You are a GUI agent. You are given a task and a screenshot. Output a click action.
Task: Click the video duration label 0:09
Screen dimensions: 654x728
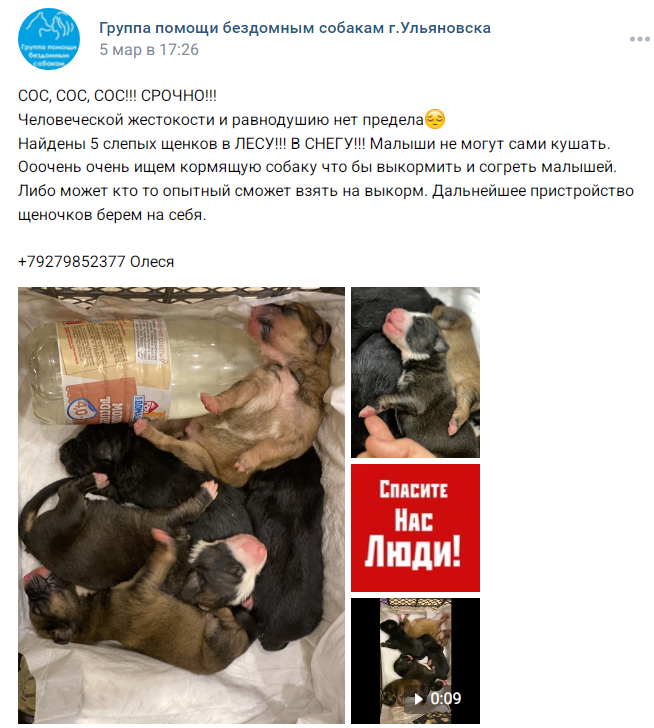[446, 698]
